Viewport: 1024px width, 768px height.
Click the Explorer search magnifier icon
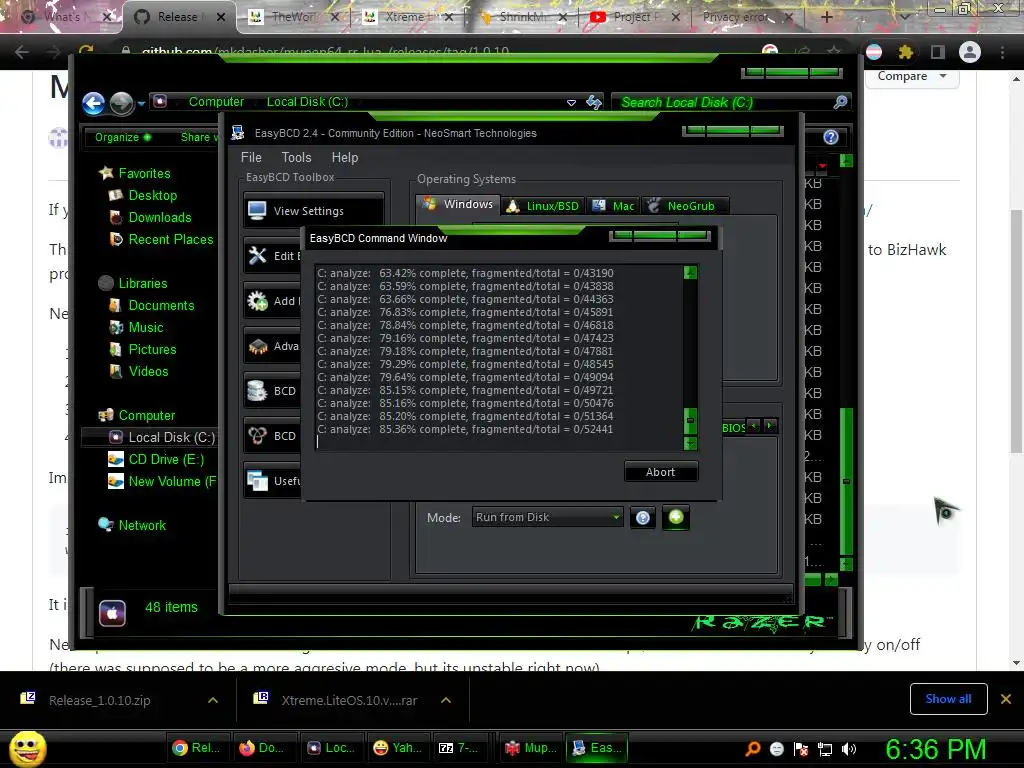click(840, 102)
